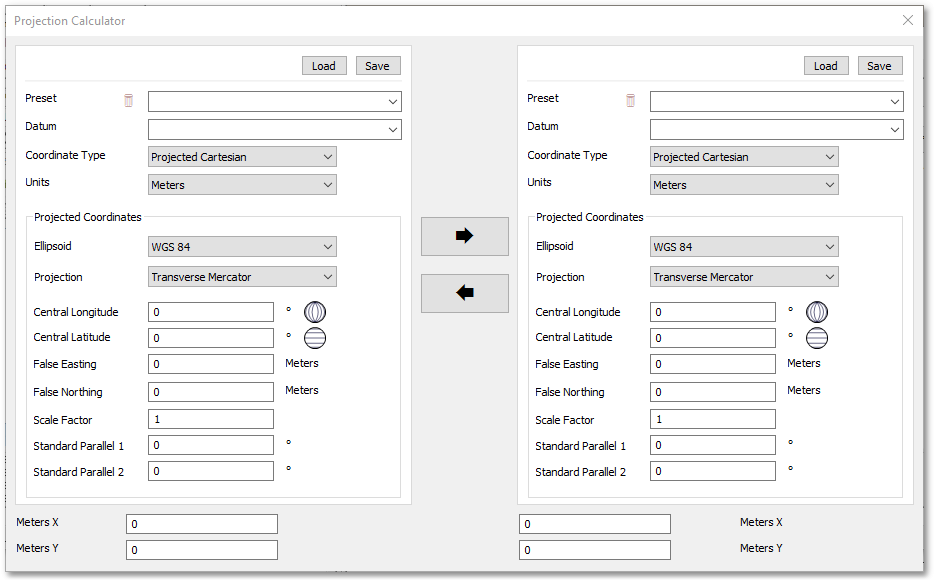Click the left Meters Y input field
The width and height of the screenshot is (935, 583).
202,550
